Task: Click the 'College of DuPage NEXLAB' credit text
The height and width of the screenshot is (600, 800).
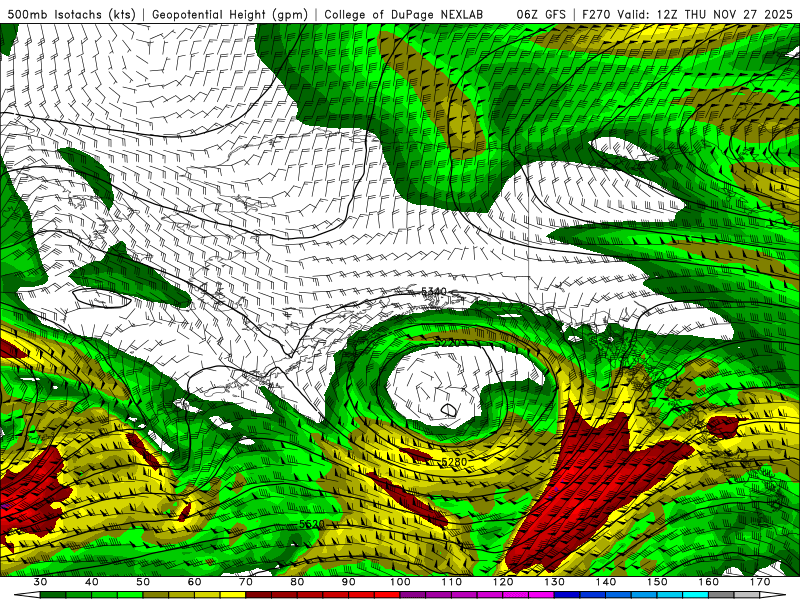Action: coord(404,15)
